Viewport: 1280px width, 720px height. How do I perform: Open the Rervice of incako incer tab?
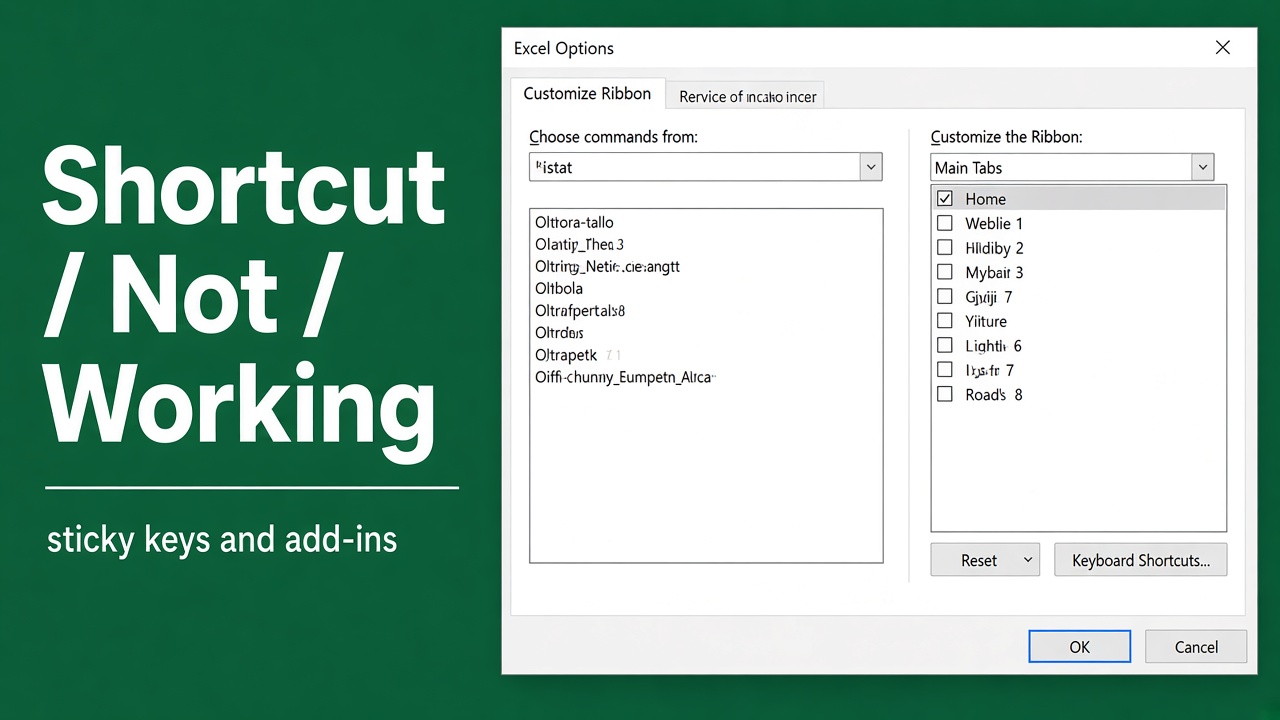tap(747, 97)
